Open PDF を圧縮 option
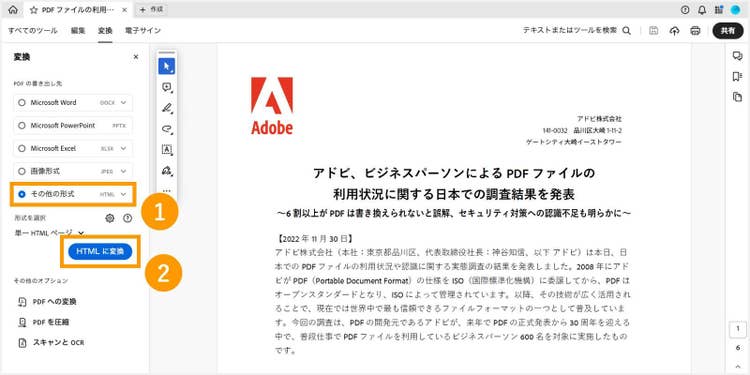Image resolution: width=750 pixels, height=375 pixels. click(44, 322)
